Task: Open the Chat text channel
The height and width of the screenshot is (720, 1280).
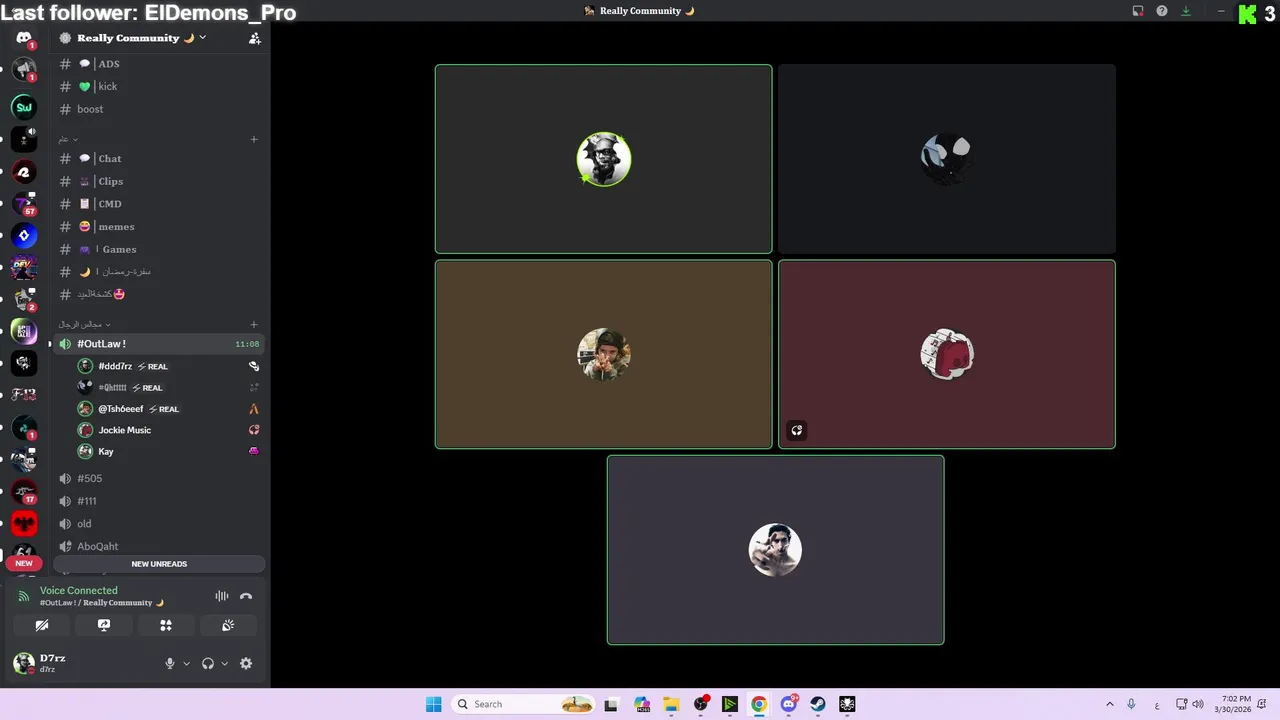Action: [x=159, y=158]
